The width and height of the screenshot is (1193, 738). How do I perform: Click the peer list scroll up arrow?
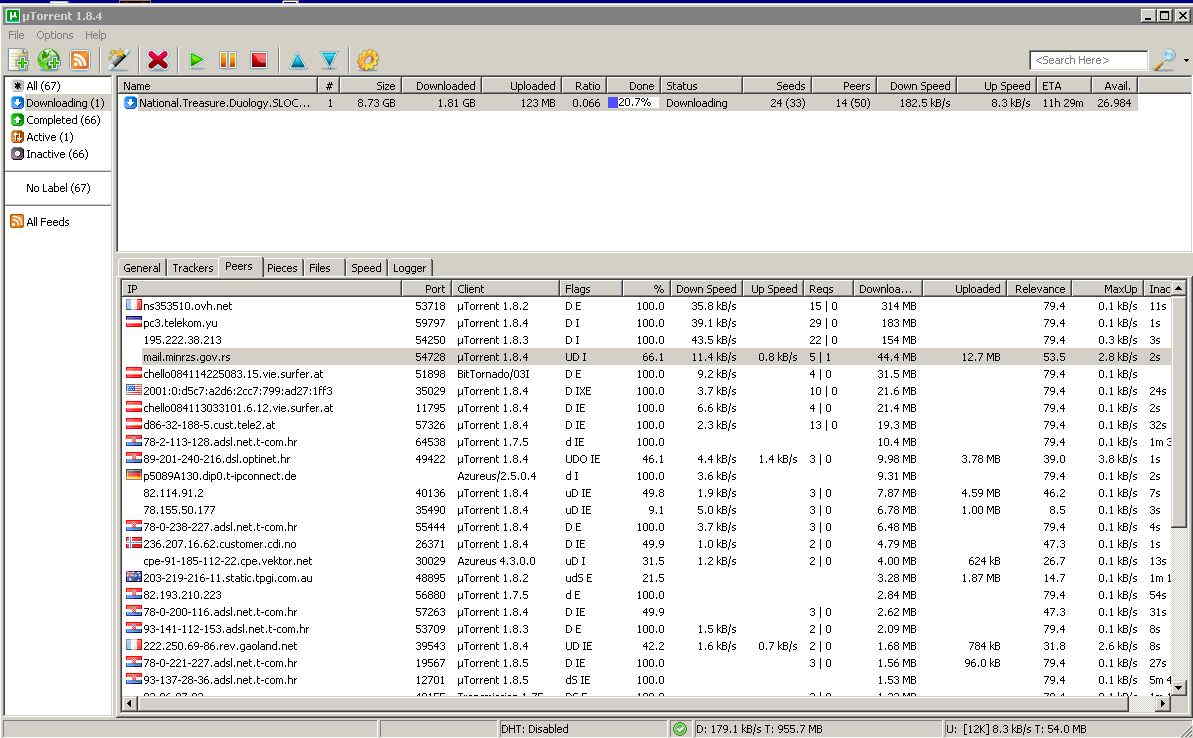tap(1179, 288)
